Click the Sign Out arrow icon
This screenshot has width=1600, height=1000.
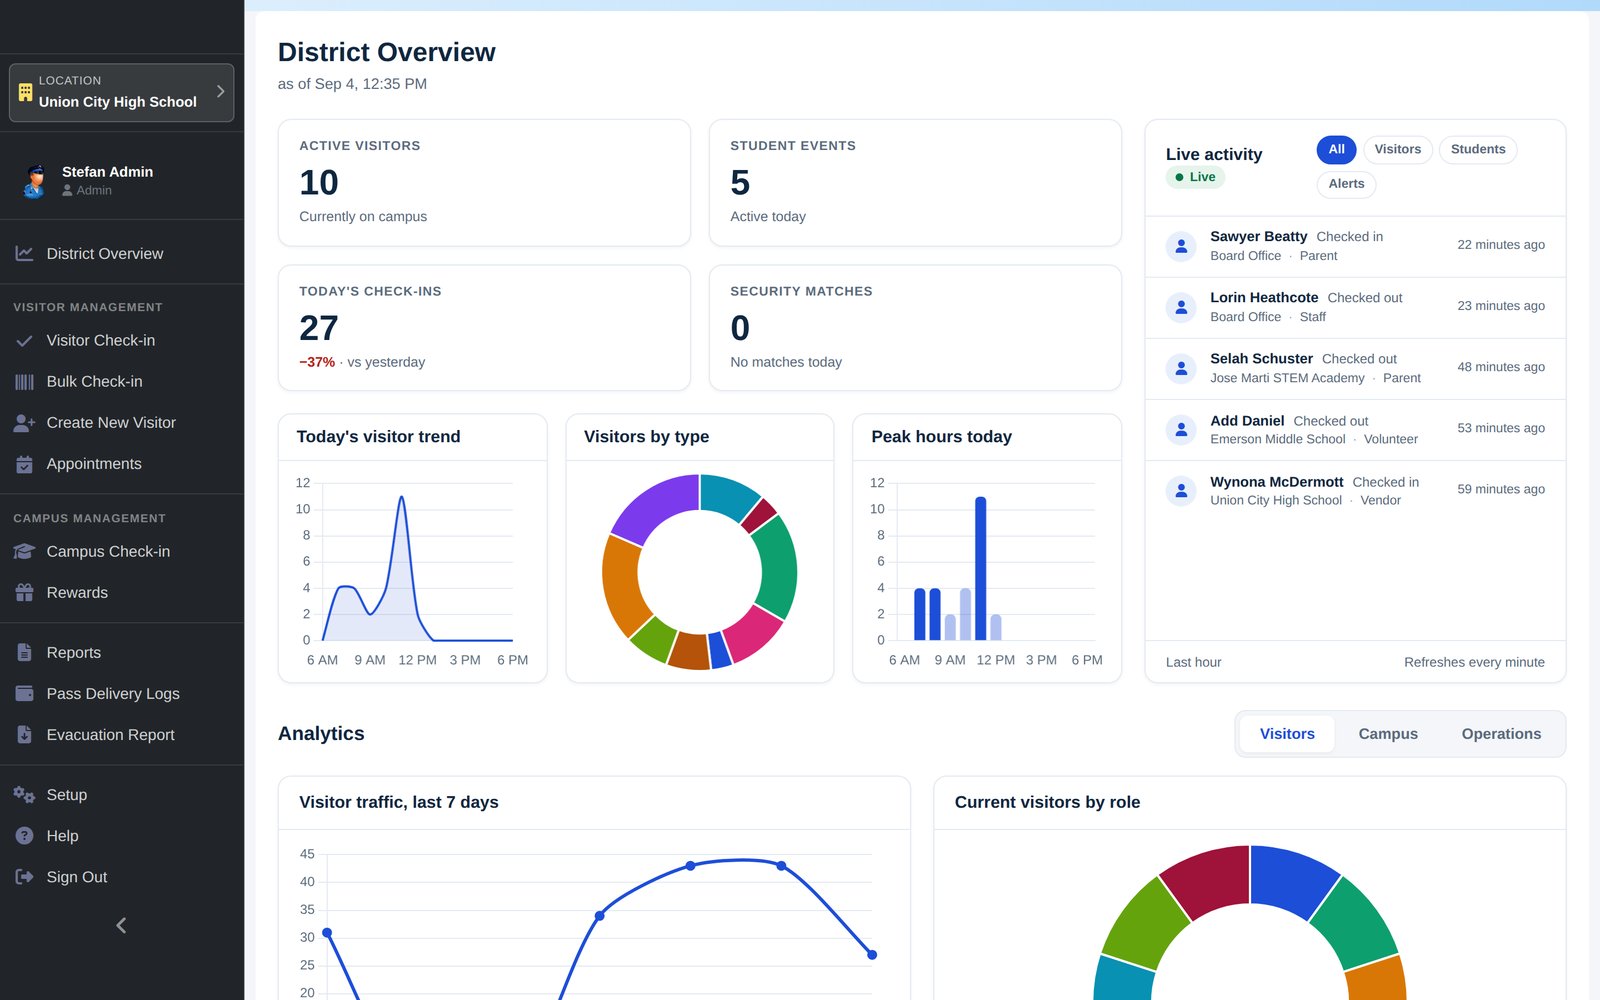24,877
